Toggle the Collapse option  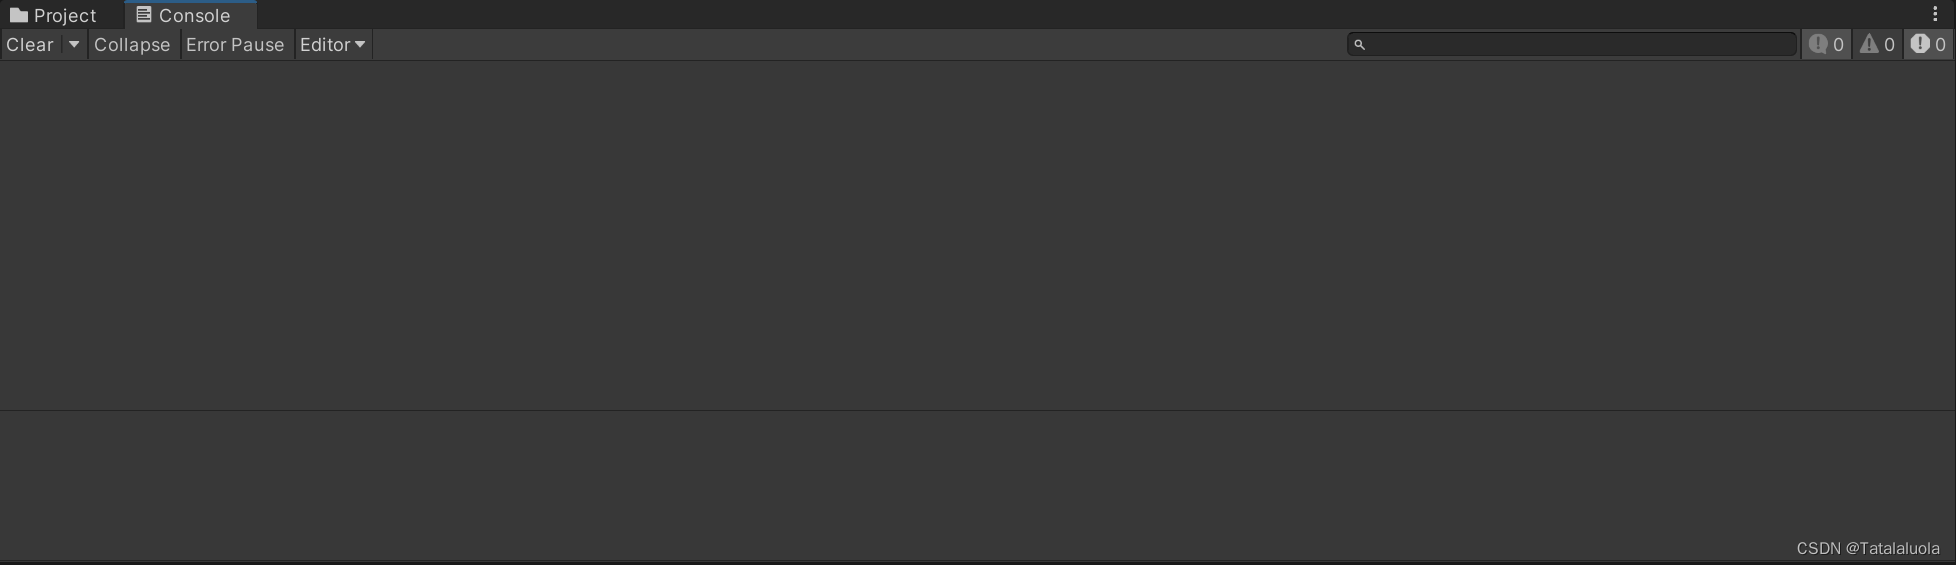tap(132, 45)
